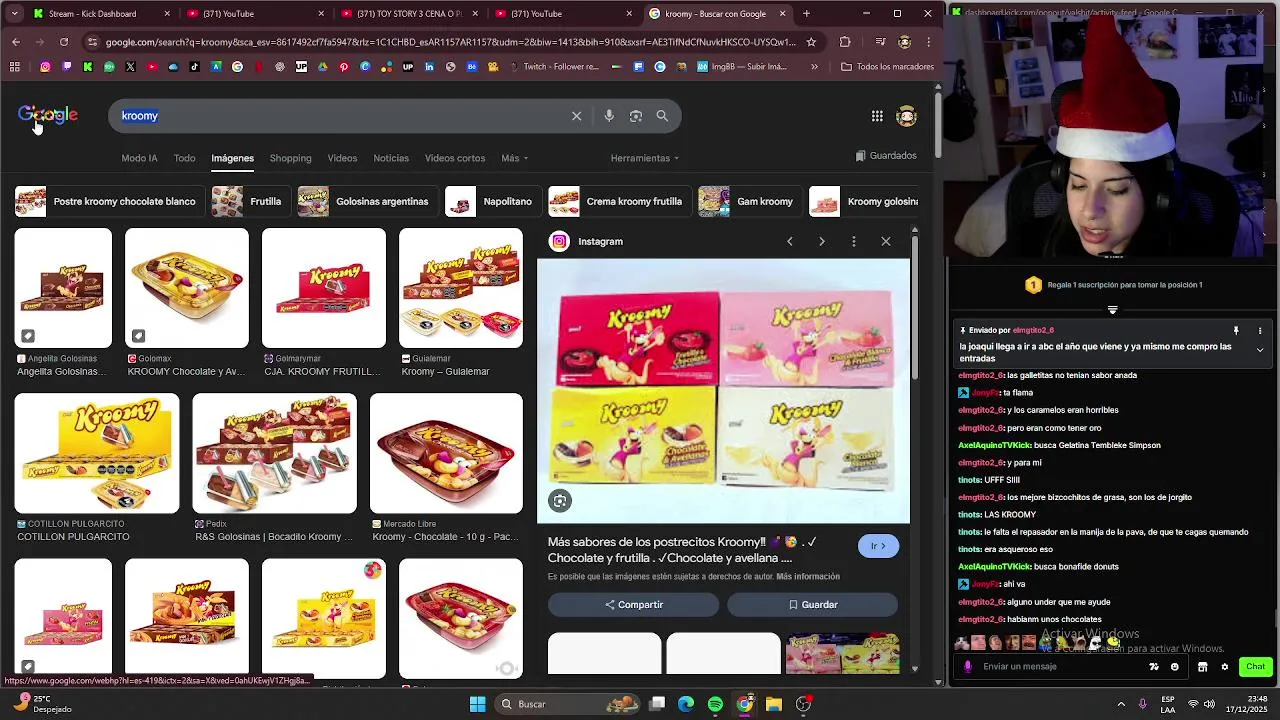Select the Shopping tab

coord(291,158)
